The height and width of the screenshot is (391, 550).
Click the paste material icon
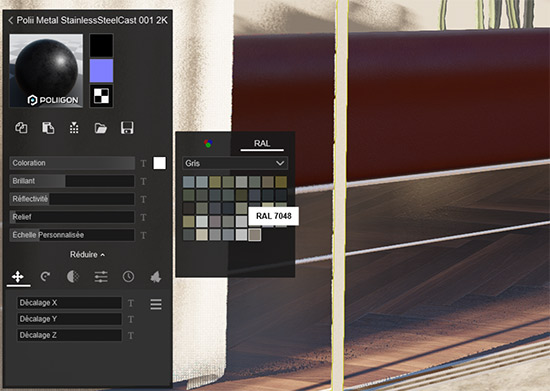[48, 128]
